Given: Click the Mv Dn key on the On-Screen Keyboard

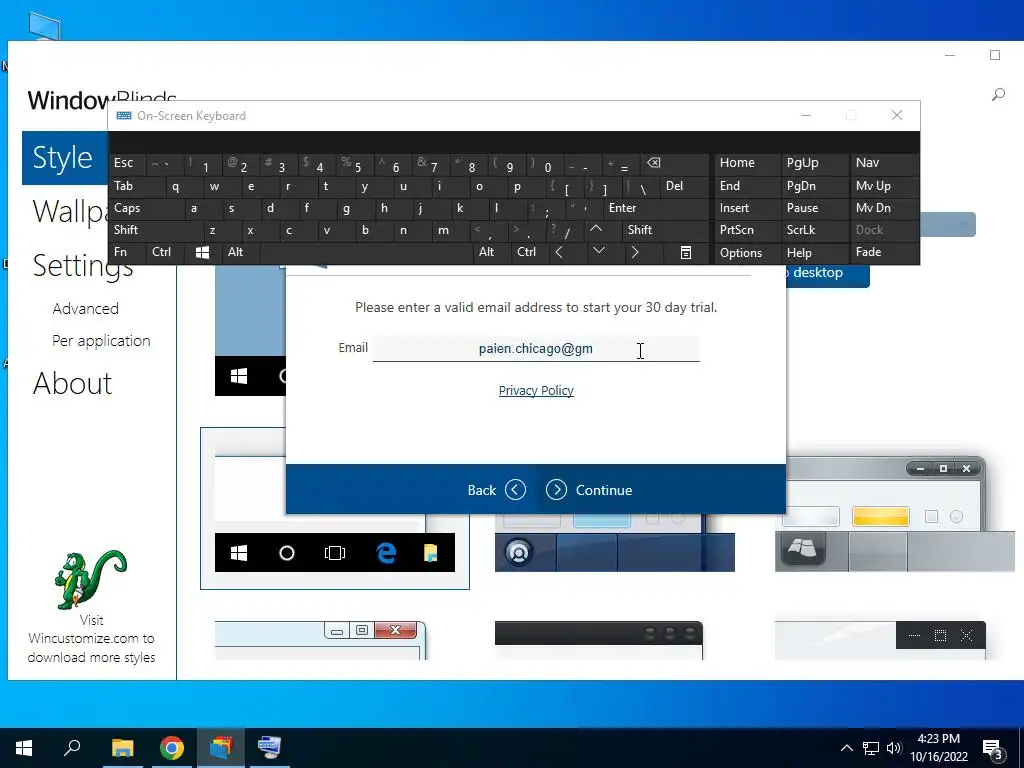Looking at the screenshot, I should point(884,208).
